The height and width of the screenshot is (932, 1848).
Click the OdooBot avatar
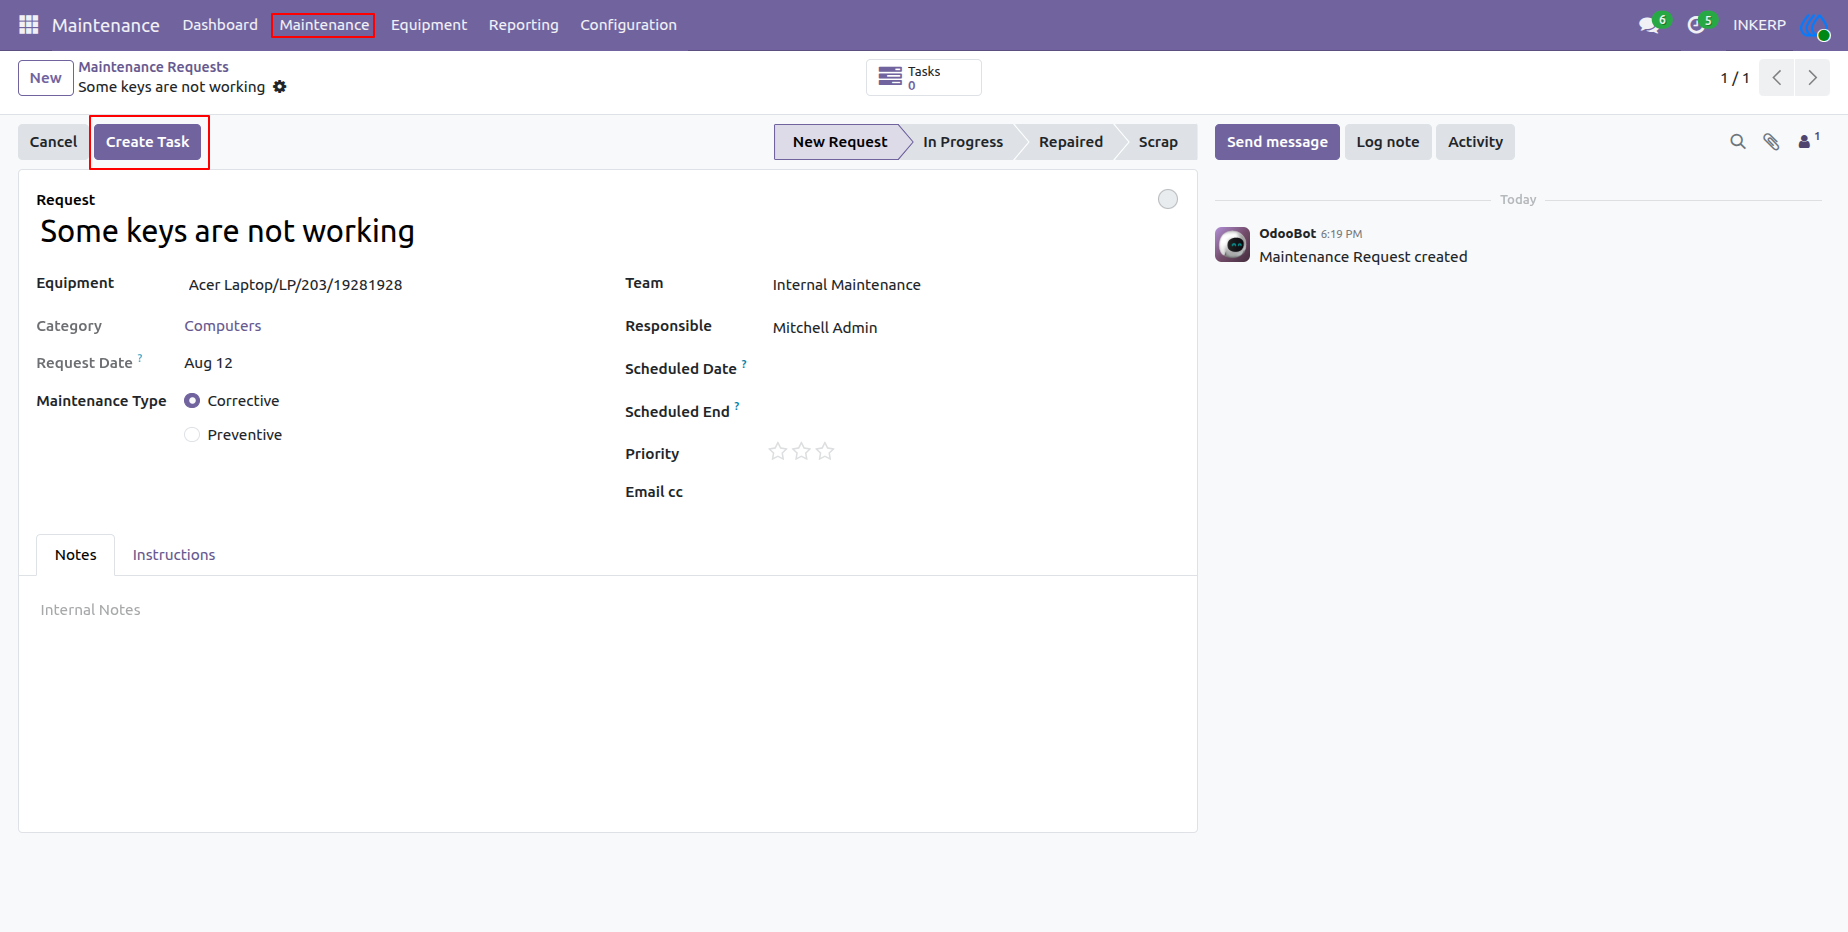(x=1232, y=245)
